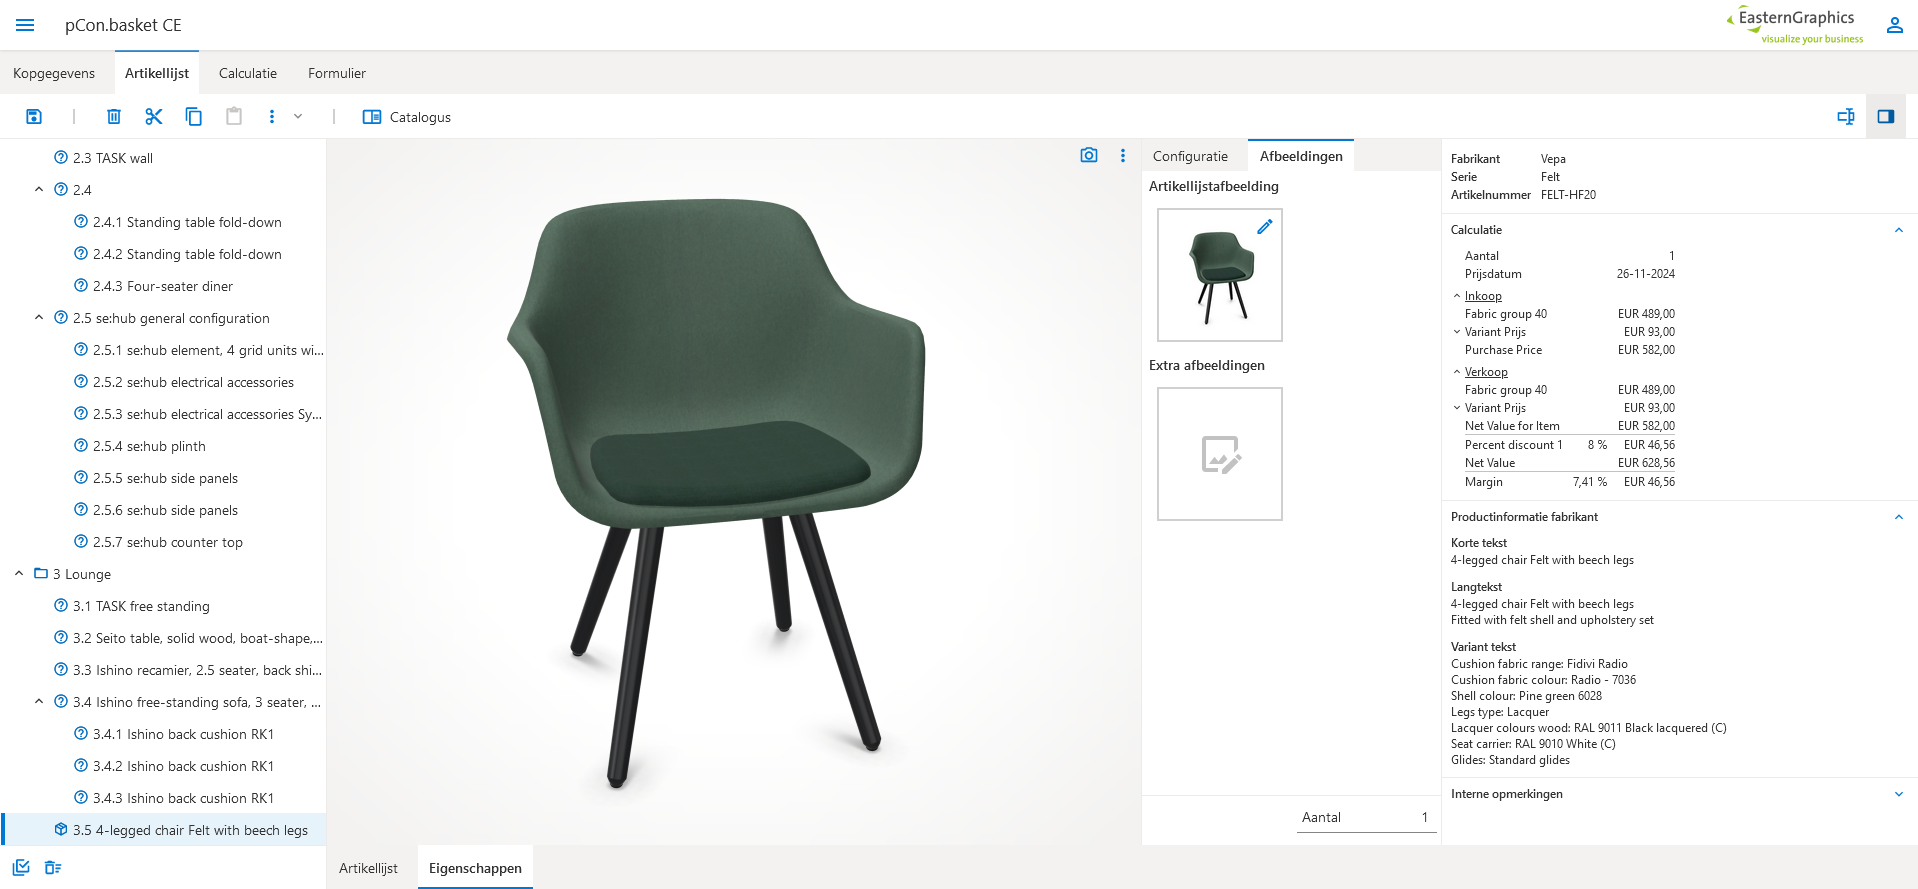Open the Catalogus browser
The image size is (1918, 889).
click(407, 117)
